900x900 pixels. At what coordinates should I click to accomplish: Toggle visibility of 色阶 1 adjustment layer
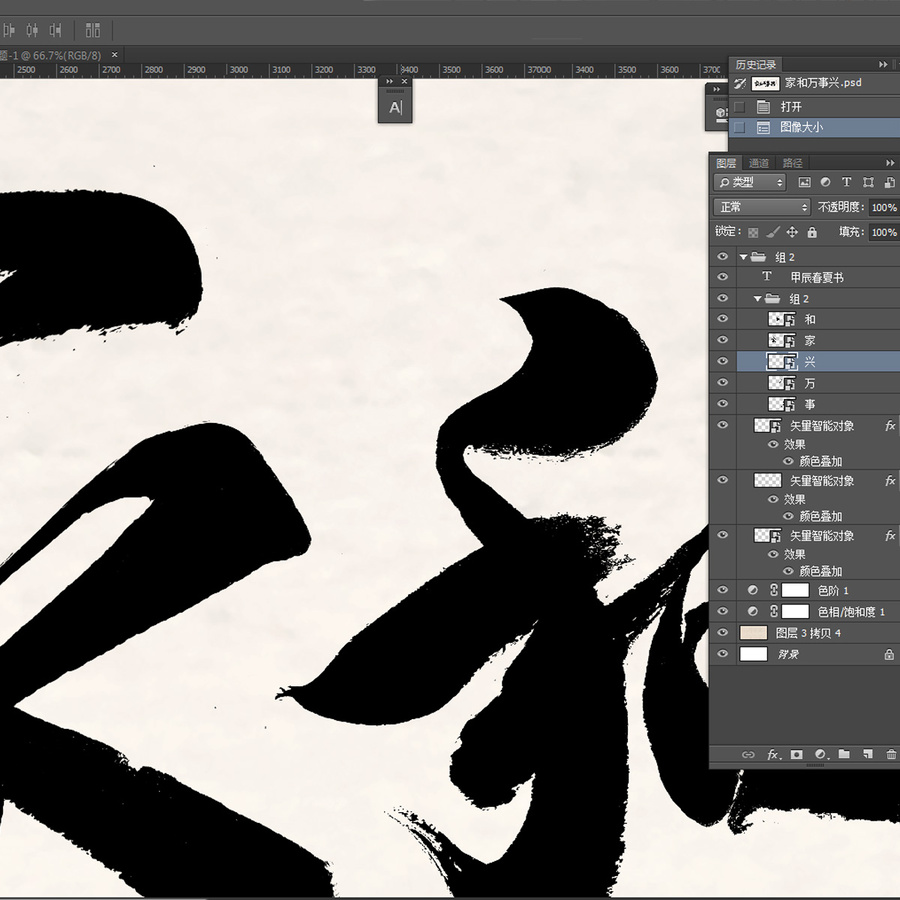coord(723,591)
